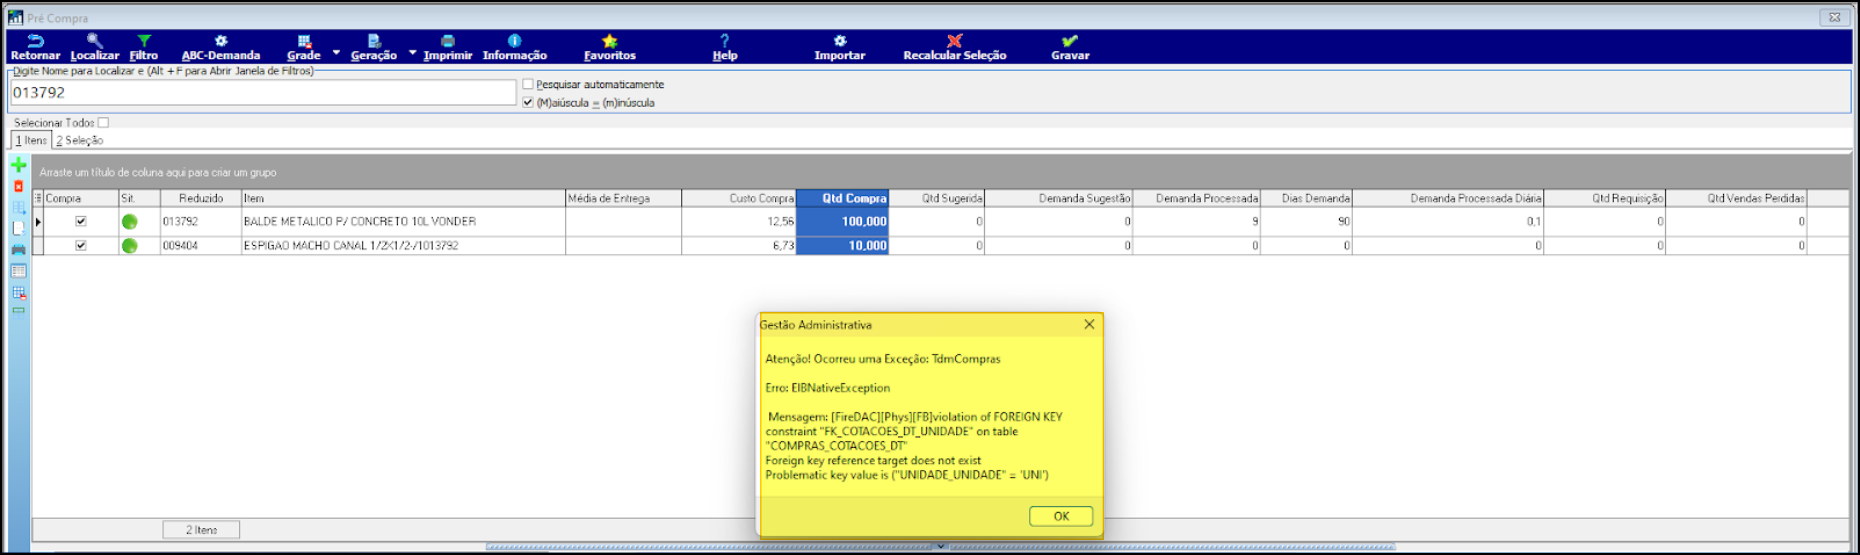This screenshot has height=555, width=1860.
Task: Click Custo Compra value 6,73
Action: pyautogui.click(x=738, y=246)
